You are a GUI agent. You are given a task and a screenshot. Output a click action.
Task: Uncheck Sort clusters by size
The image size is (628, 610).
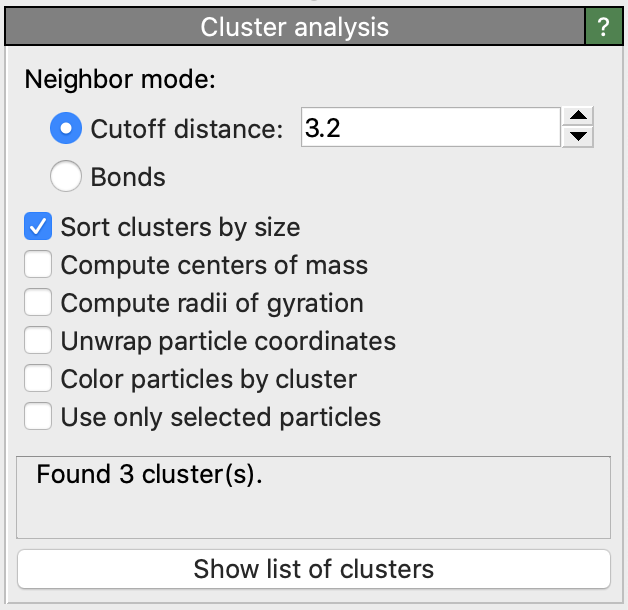coord(38,227)
